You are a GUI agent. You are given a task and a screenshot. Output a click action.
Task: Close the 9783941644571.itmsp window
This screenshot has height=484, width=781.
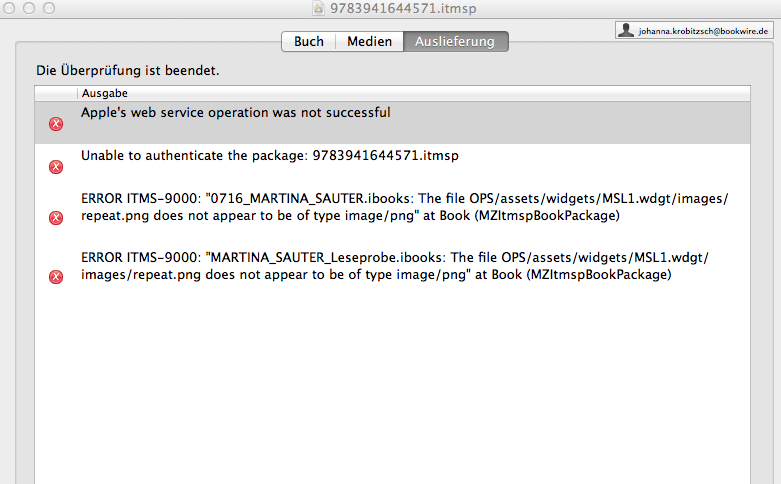[11, 8]
